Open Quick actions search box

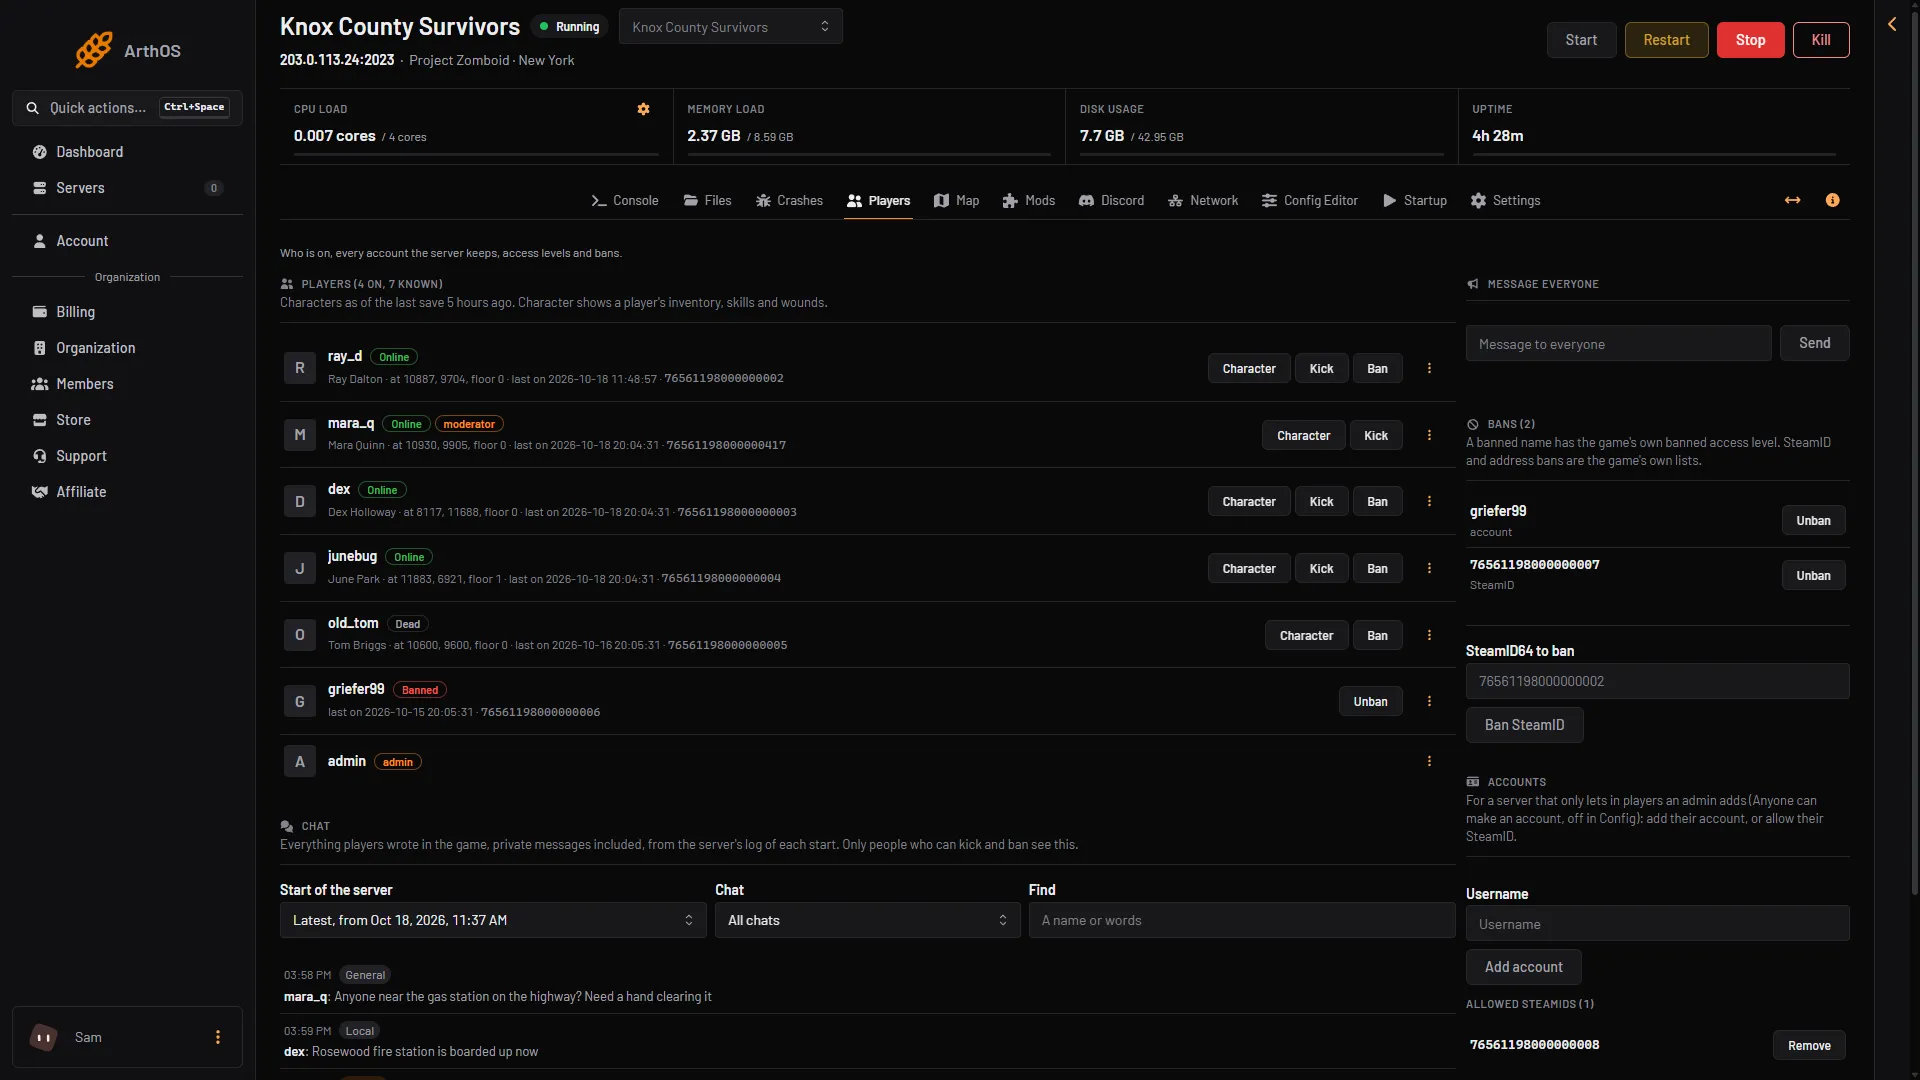click(127, 108)
